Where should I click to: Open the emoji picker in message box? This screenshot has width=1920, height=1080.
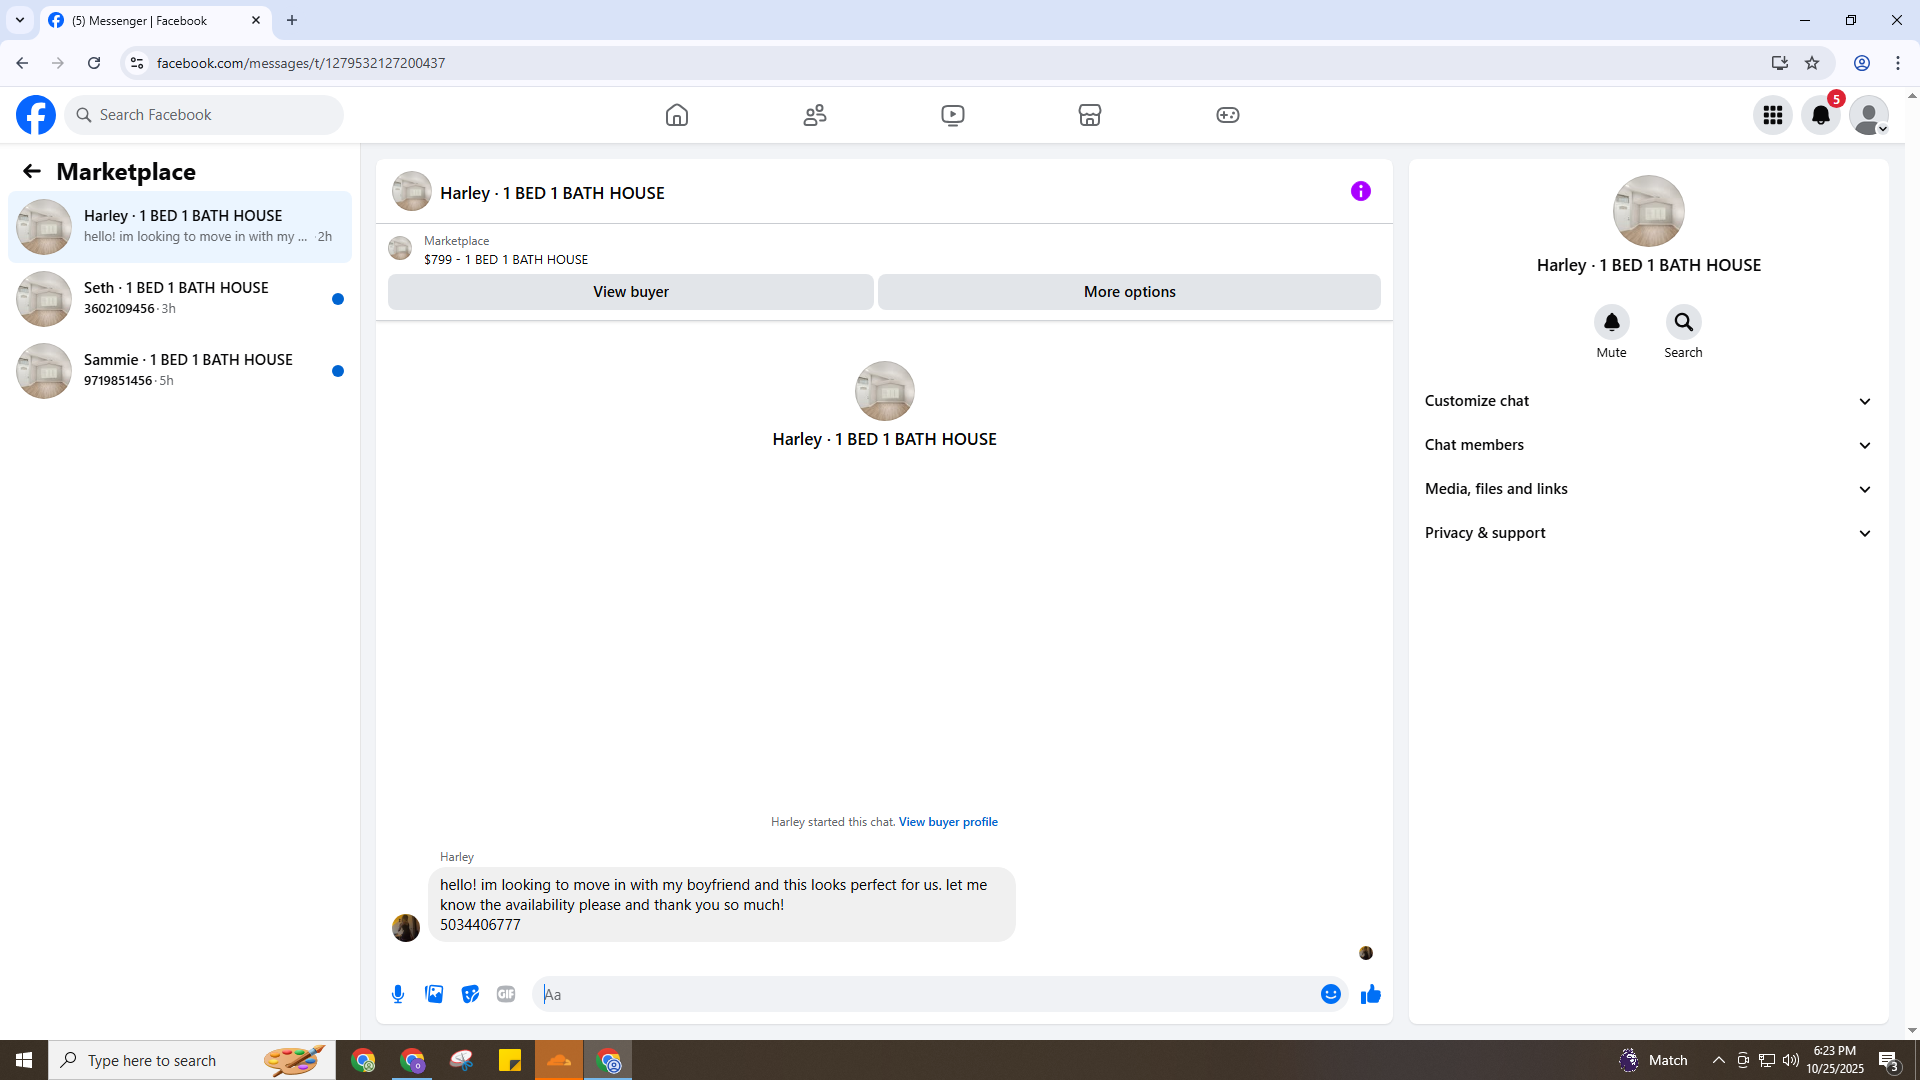click(1330, 994)
